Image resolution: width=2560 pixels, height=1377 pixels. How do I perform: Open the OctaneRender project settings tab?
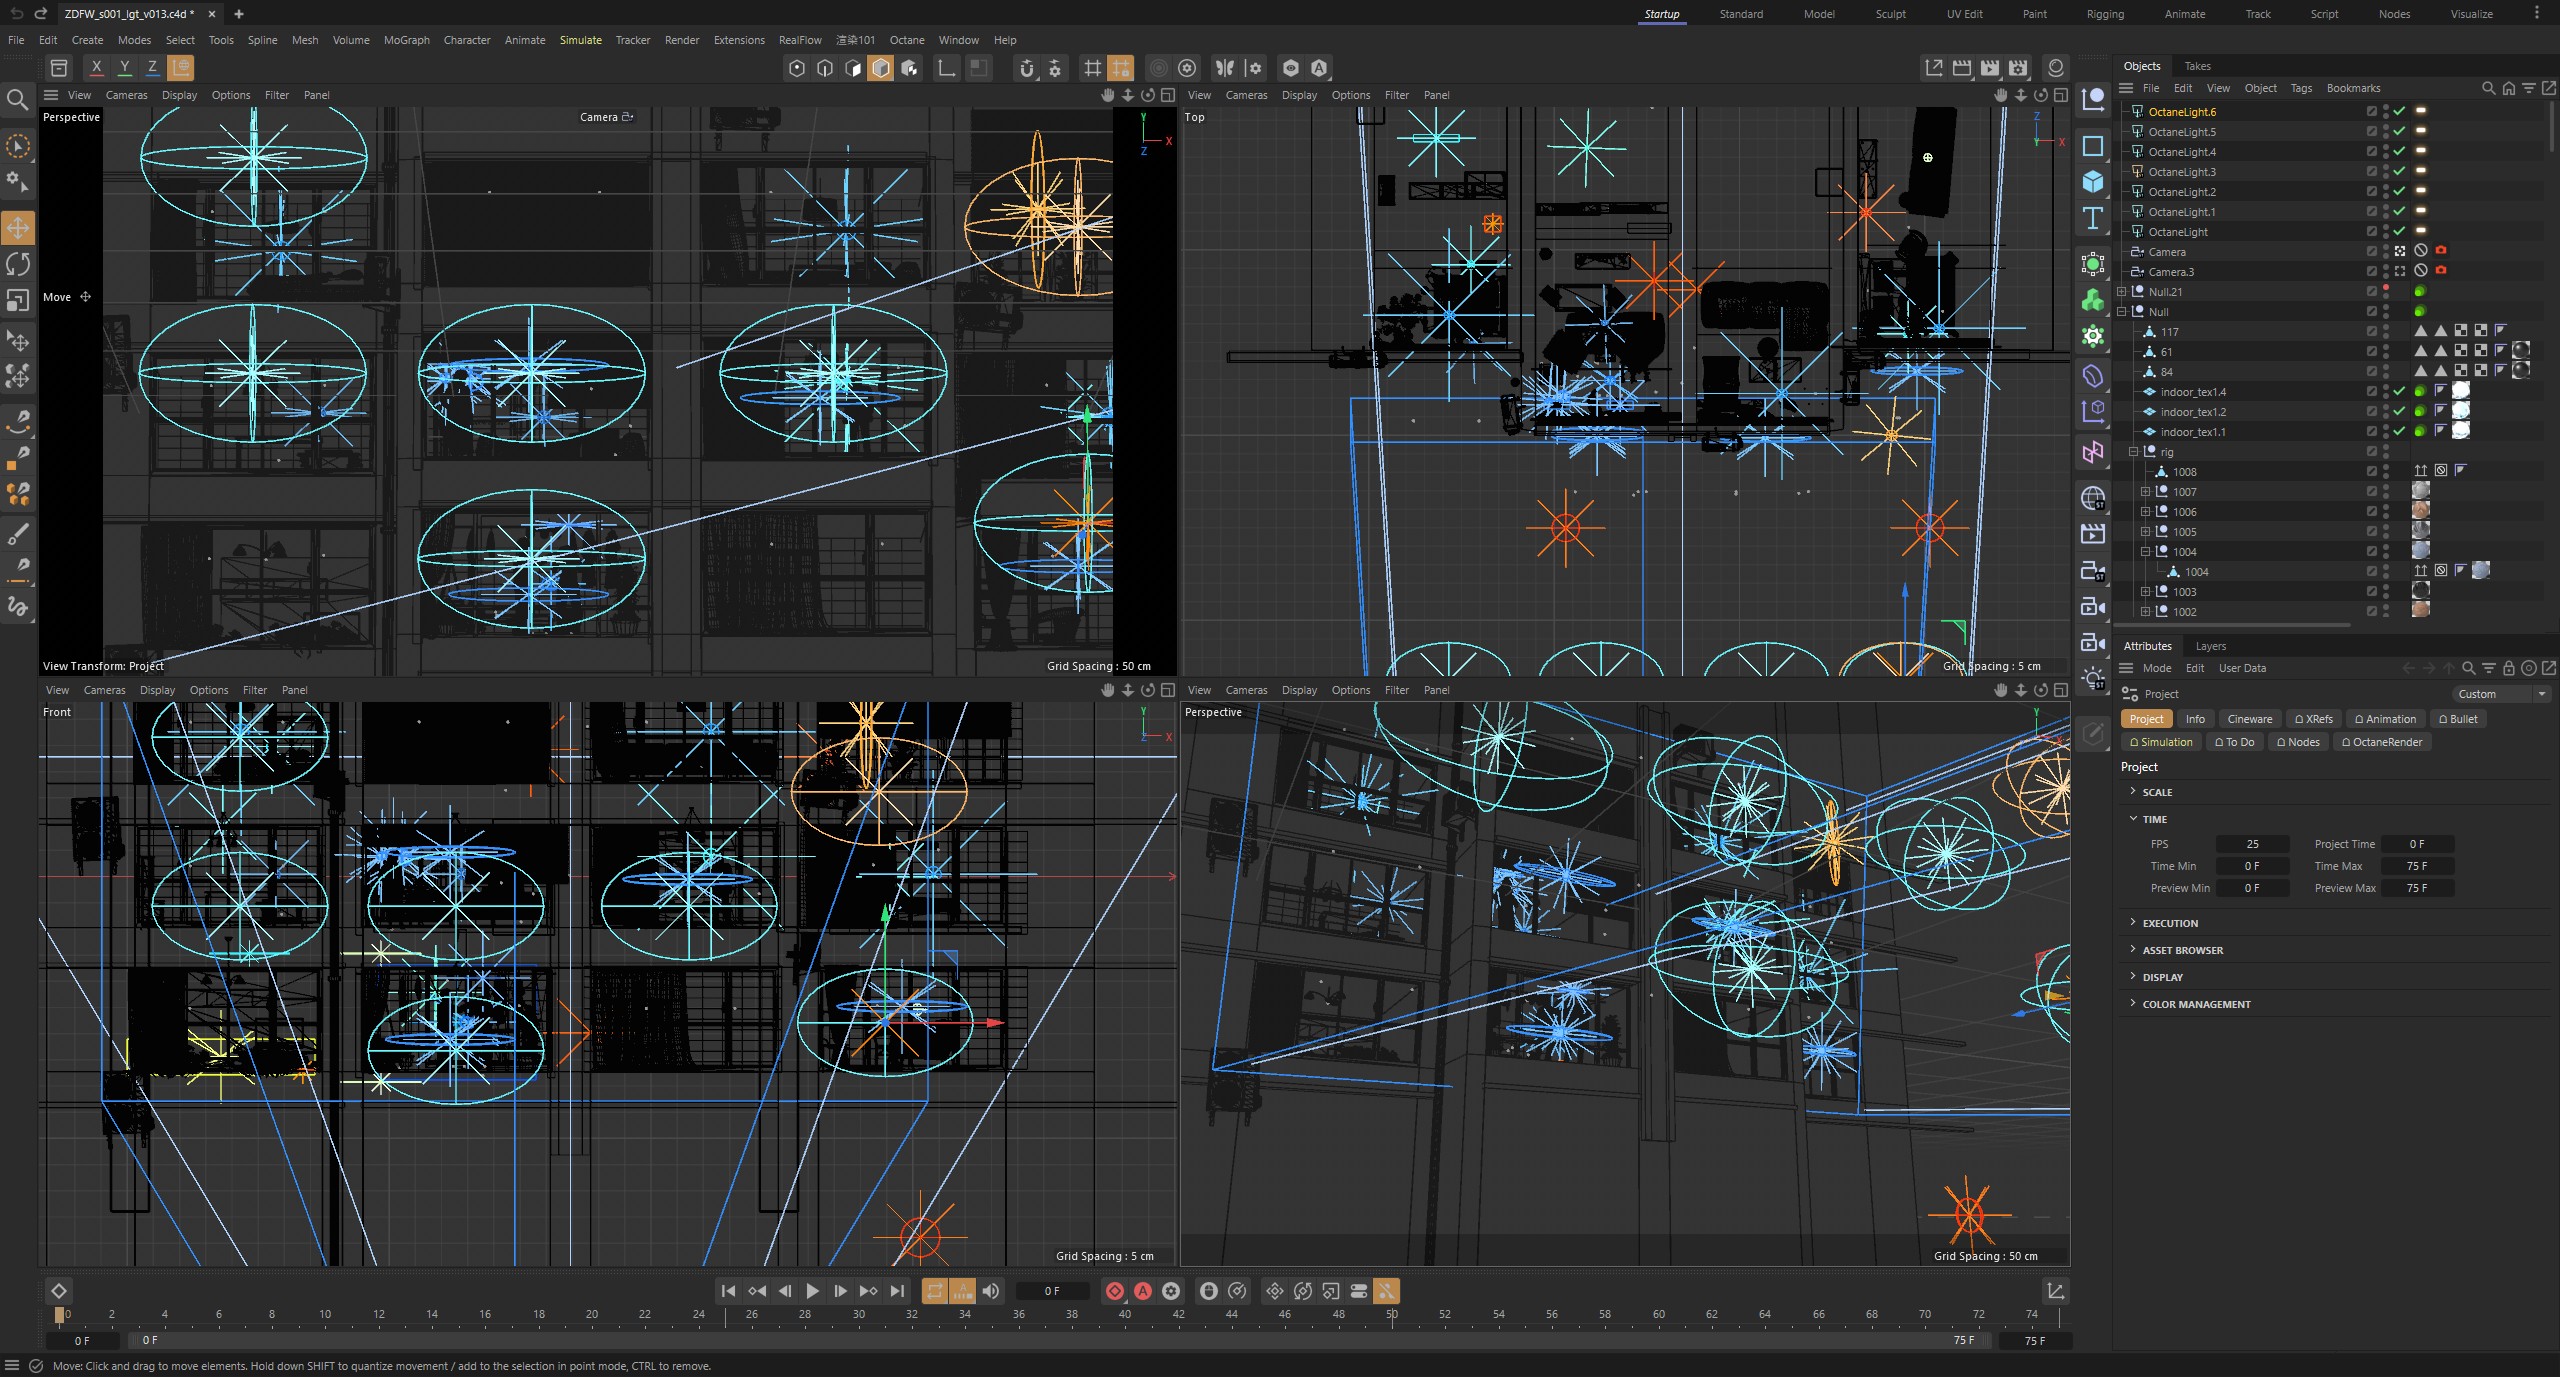(x=2381, y=742)
